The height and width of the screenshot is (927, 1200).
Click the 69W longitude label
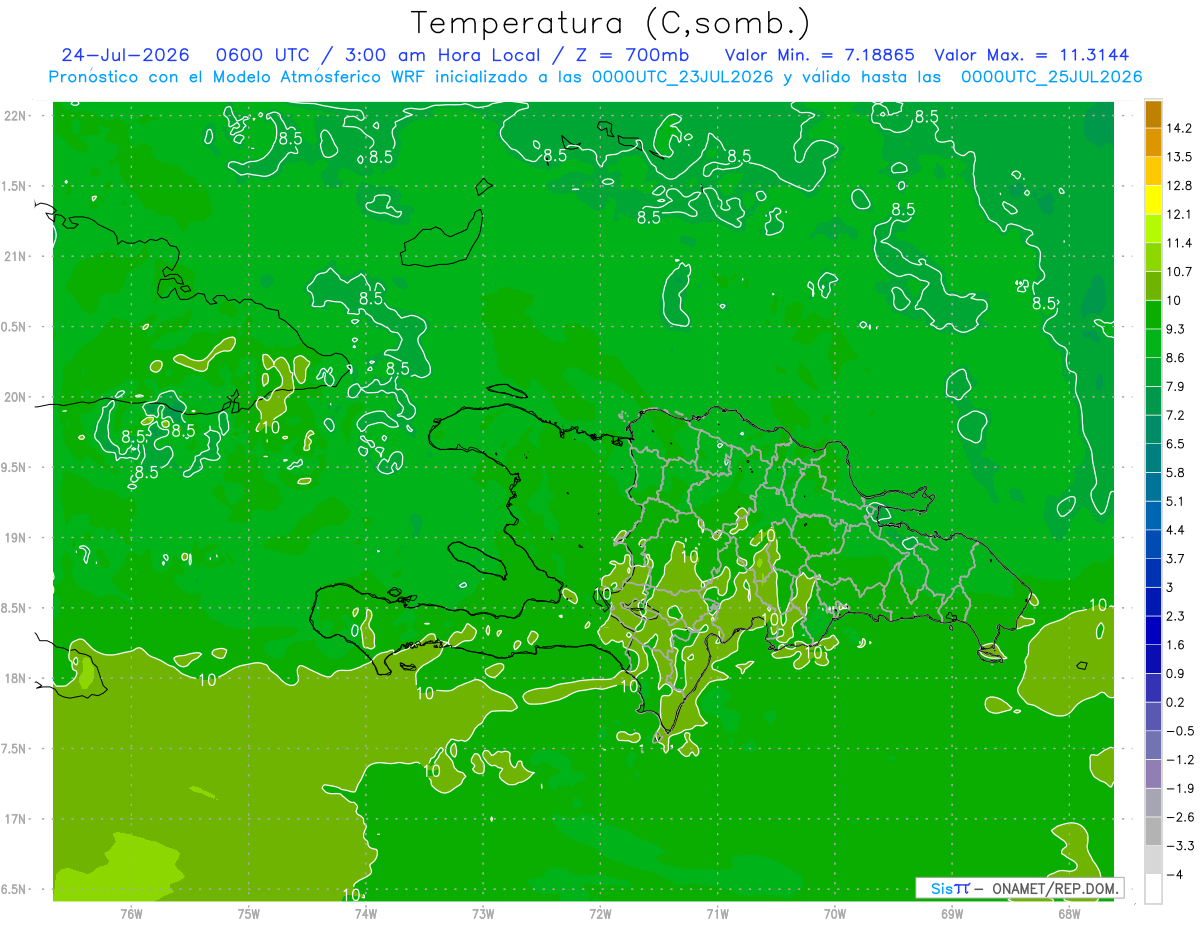(951, 913)
